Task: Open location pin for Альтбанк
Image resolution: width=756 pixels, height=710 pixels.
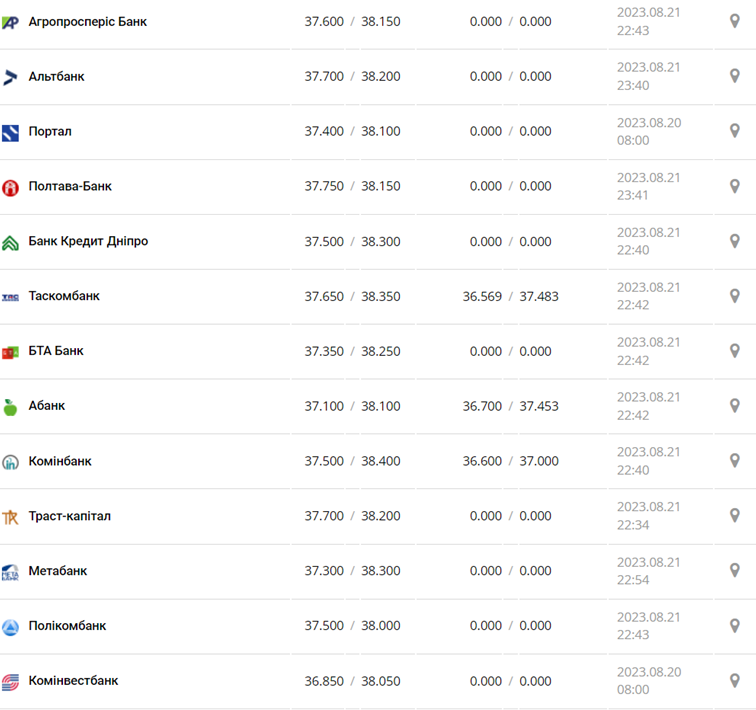Action: pyautogui.click(x=734, y=76)
